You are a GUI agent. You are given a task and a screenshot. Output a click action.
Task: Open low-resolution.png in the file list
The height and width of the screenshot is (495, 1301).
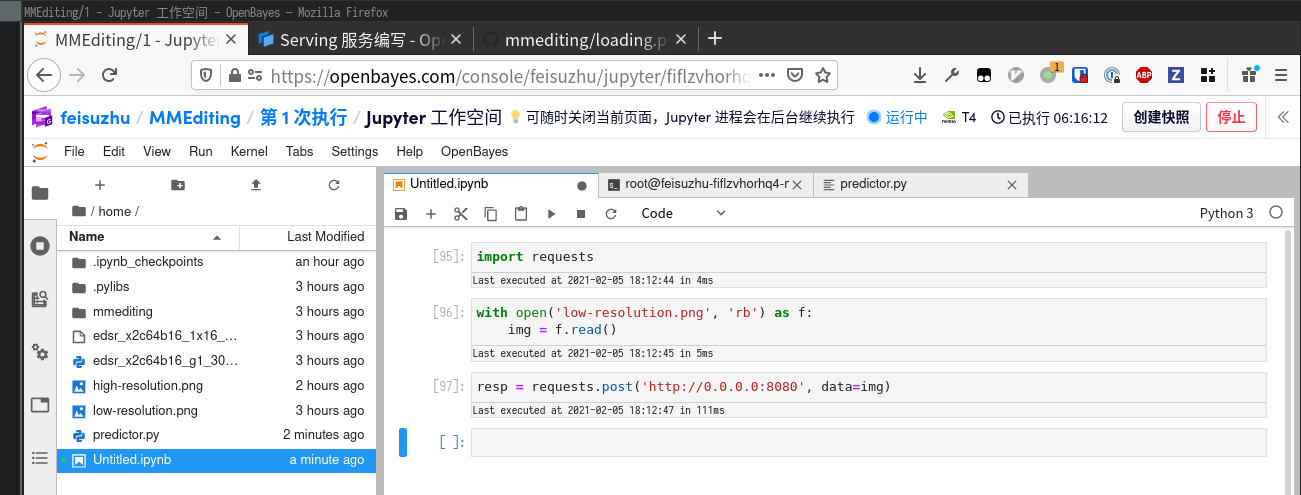pos(145,411)
